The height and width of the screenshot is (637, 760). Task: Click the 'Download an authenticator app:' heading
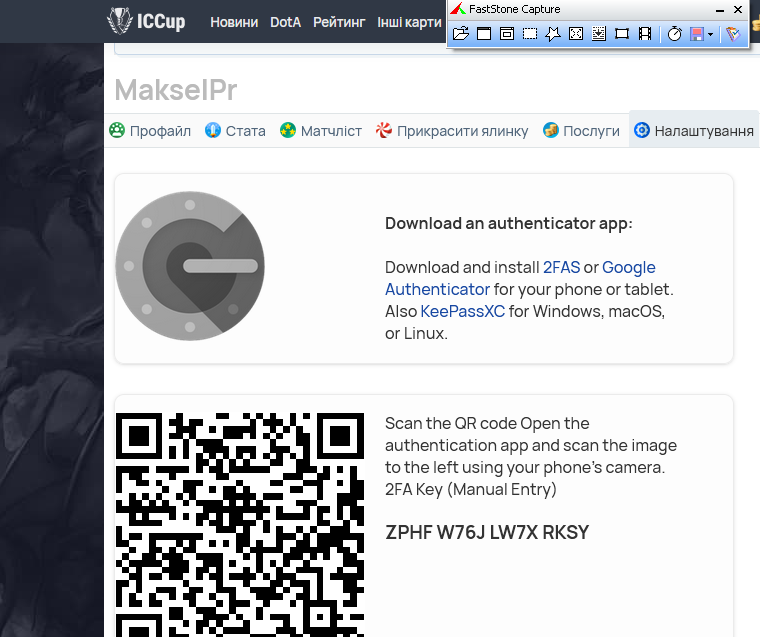pyautogui.click(x=509, y=223)
